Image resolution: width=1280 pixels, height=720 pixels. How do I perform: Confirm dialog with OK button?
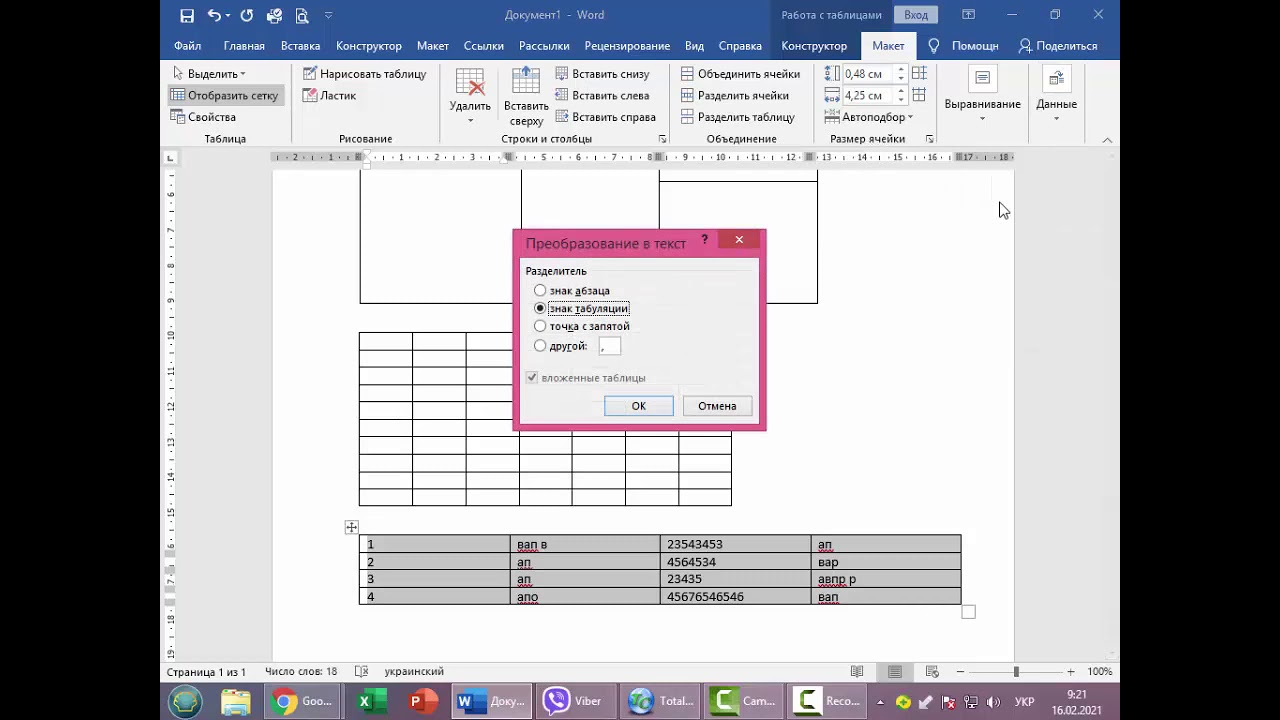point(638,406)
